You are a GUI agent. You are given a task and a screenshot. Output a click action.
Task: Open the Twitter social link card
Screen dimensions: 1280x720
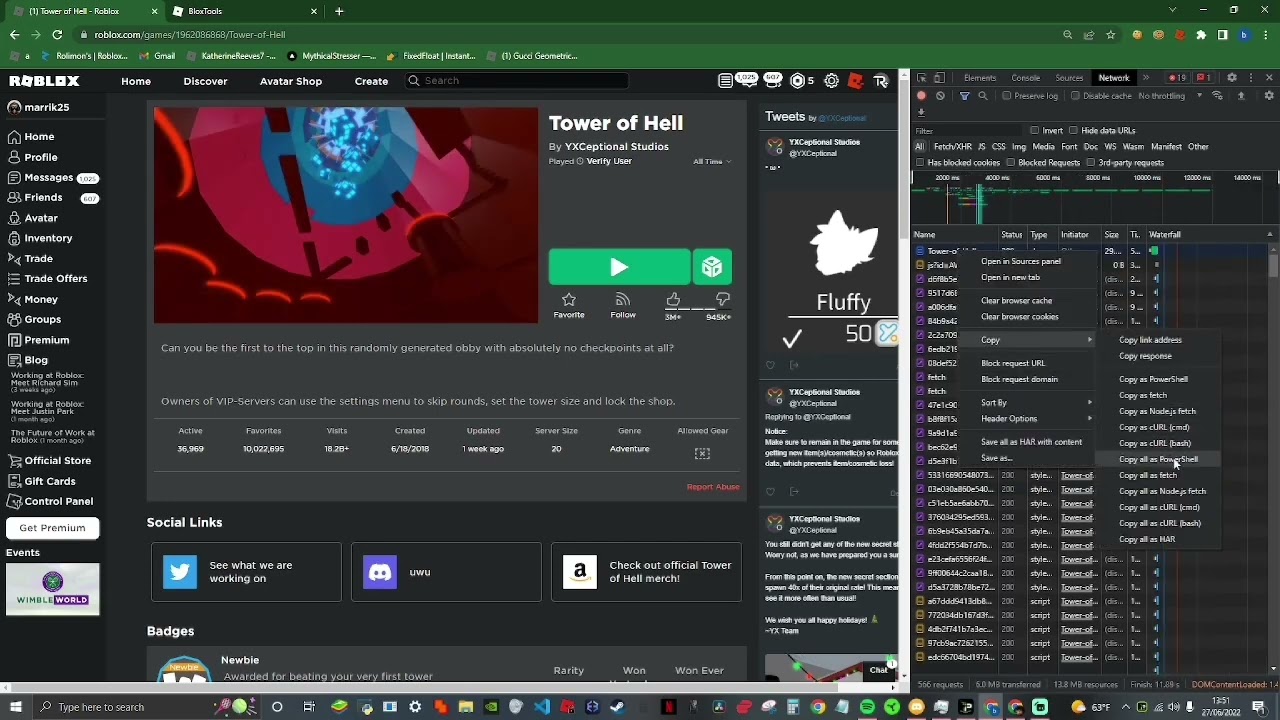pos(246,572)
